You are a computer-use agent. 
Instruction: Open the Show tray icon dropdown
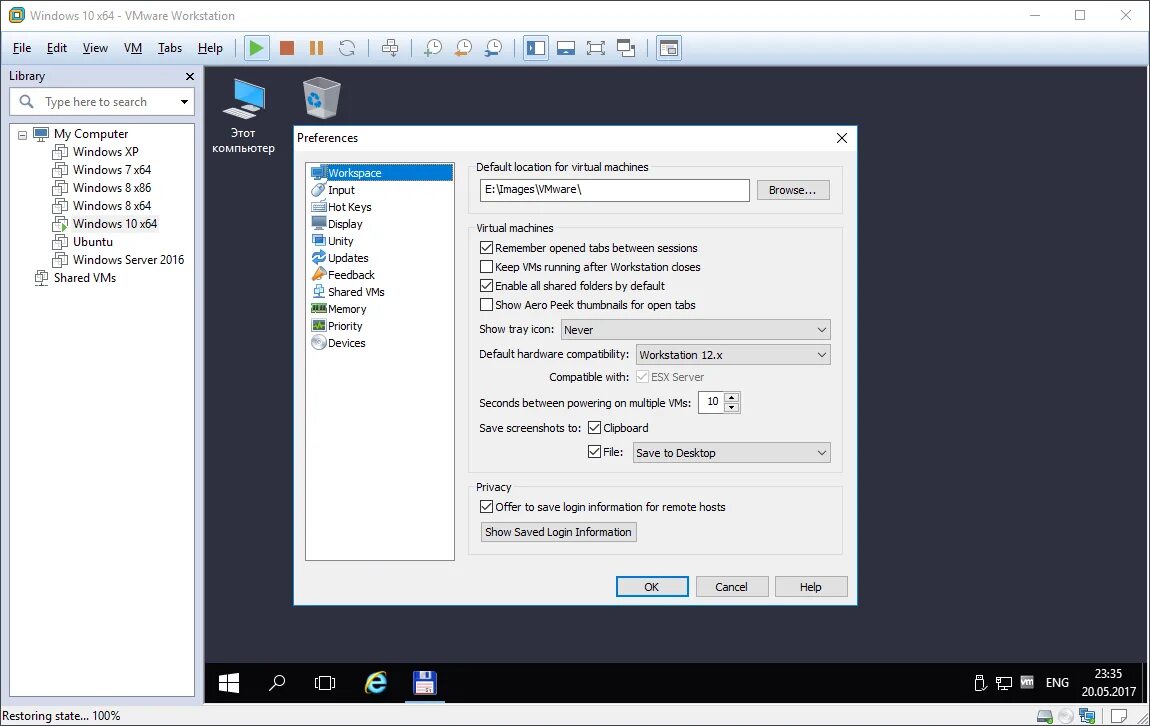(695, 330)
